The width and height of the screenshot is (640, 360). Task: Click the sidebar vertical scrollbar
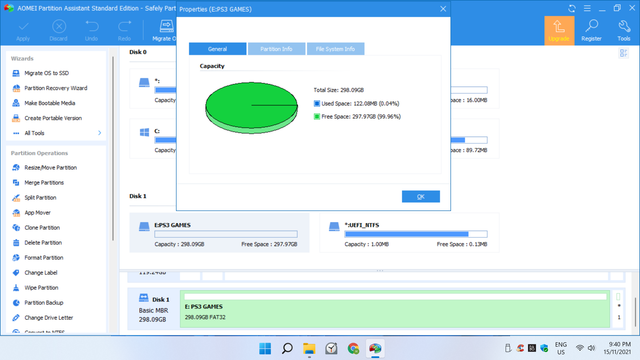pyautogui.click(x=113, y=149)
